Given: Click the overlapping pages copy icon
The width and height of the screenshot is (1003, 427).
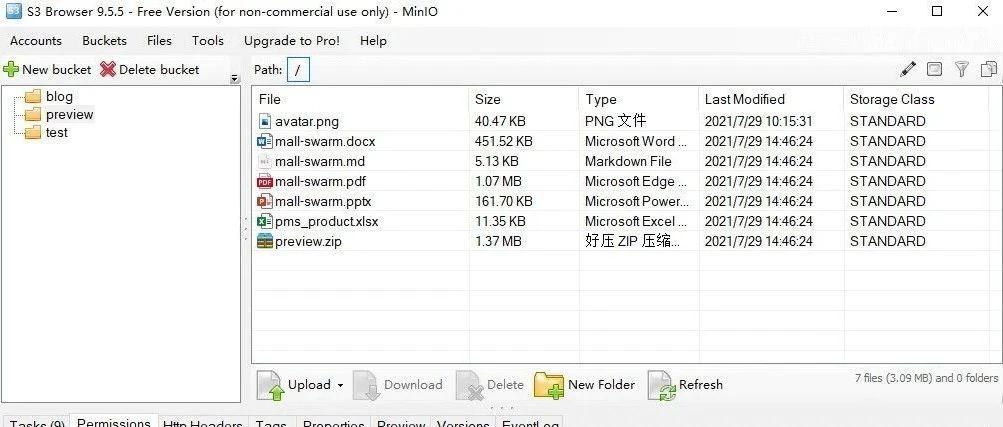Looking at the screenshot, I should tap(989, 69).
